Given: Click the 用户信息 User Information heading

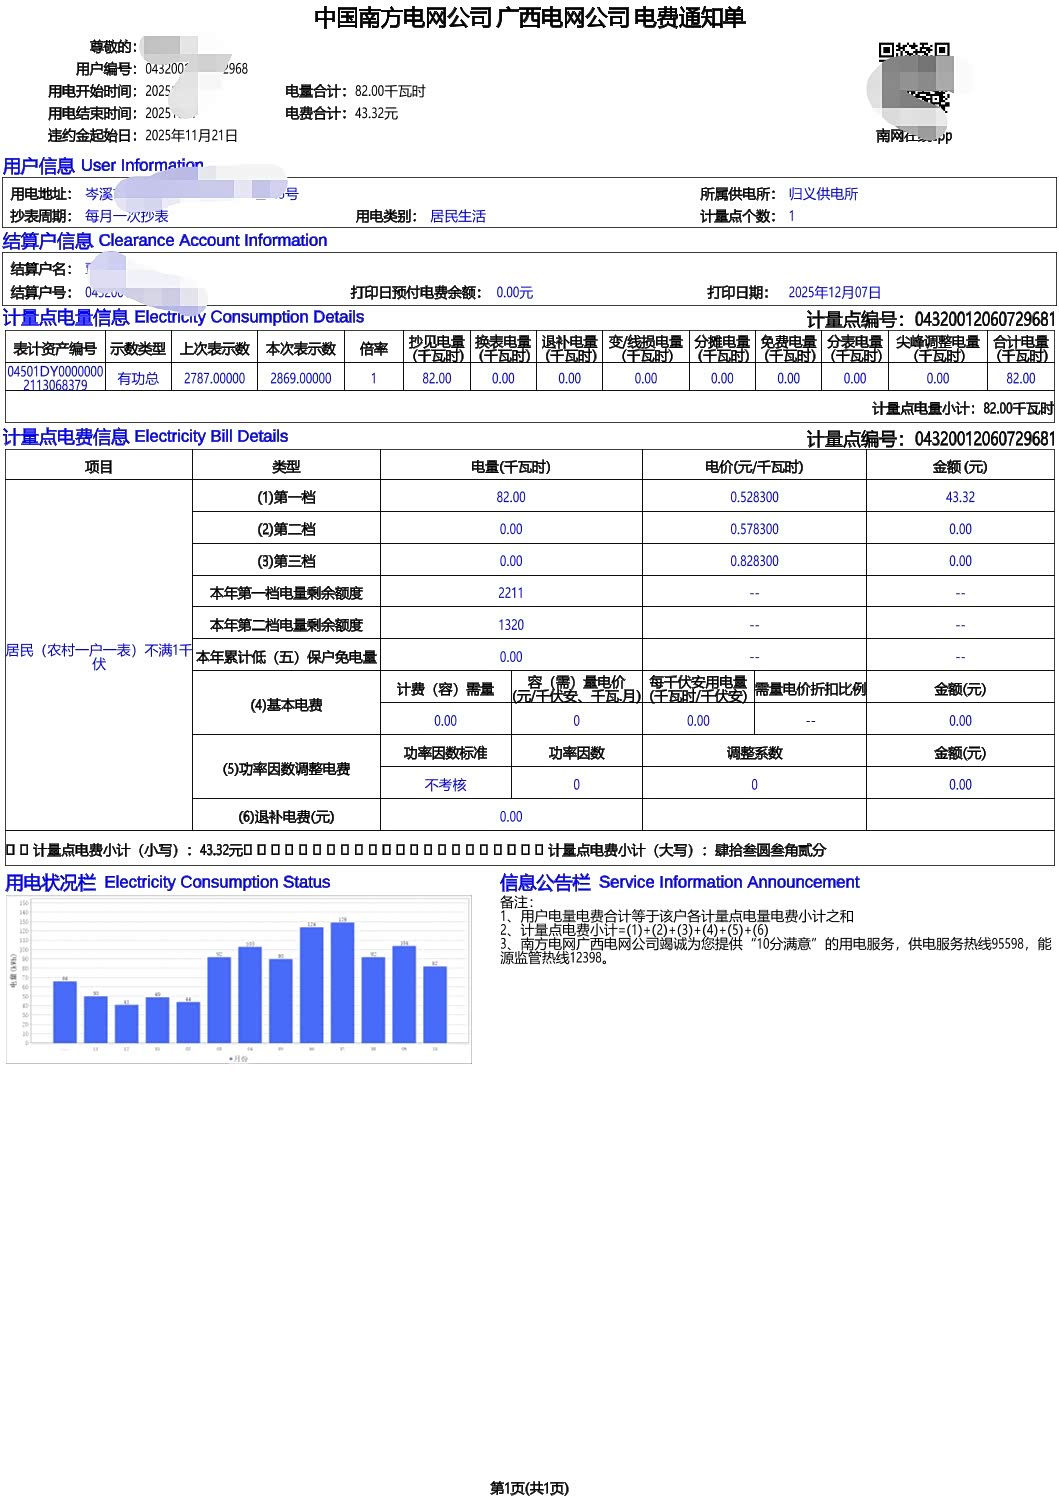Looking at the screenshot, I should click(x=103, y=165).
